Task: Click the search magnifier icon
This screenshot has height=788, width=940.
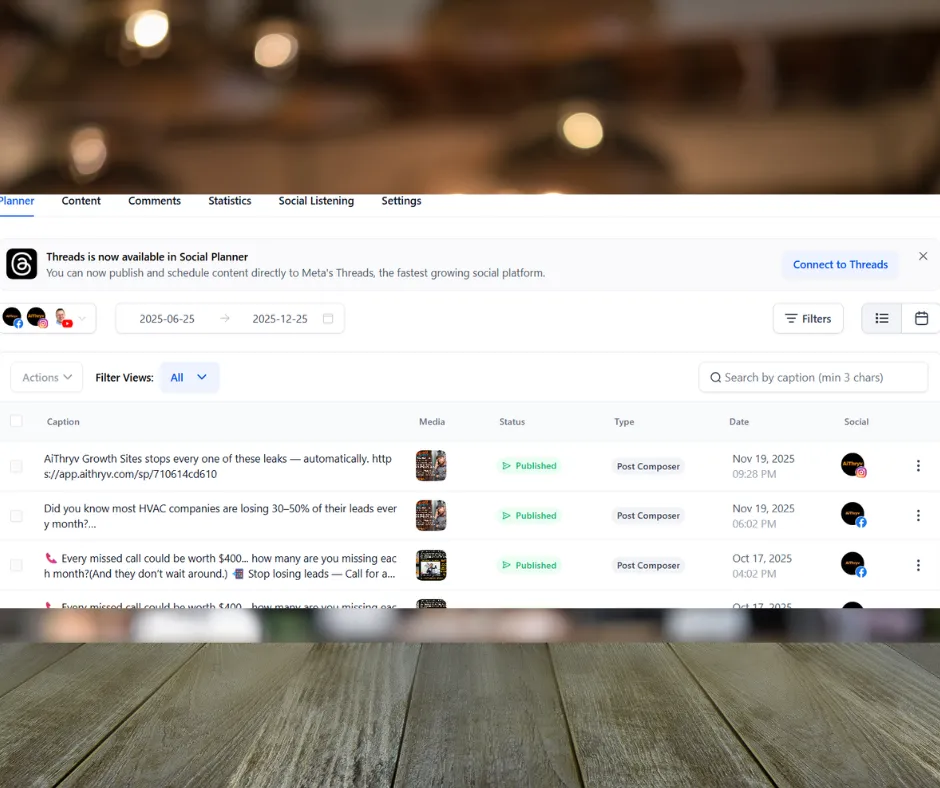Action: [715, 377]
